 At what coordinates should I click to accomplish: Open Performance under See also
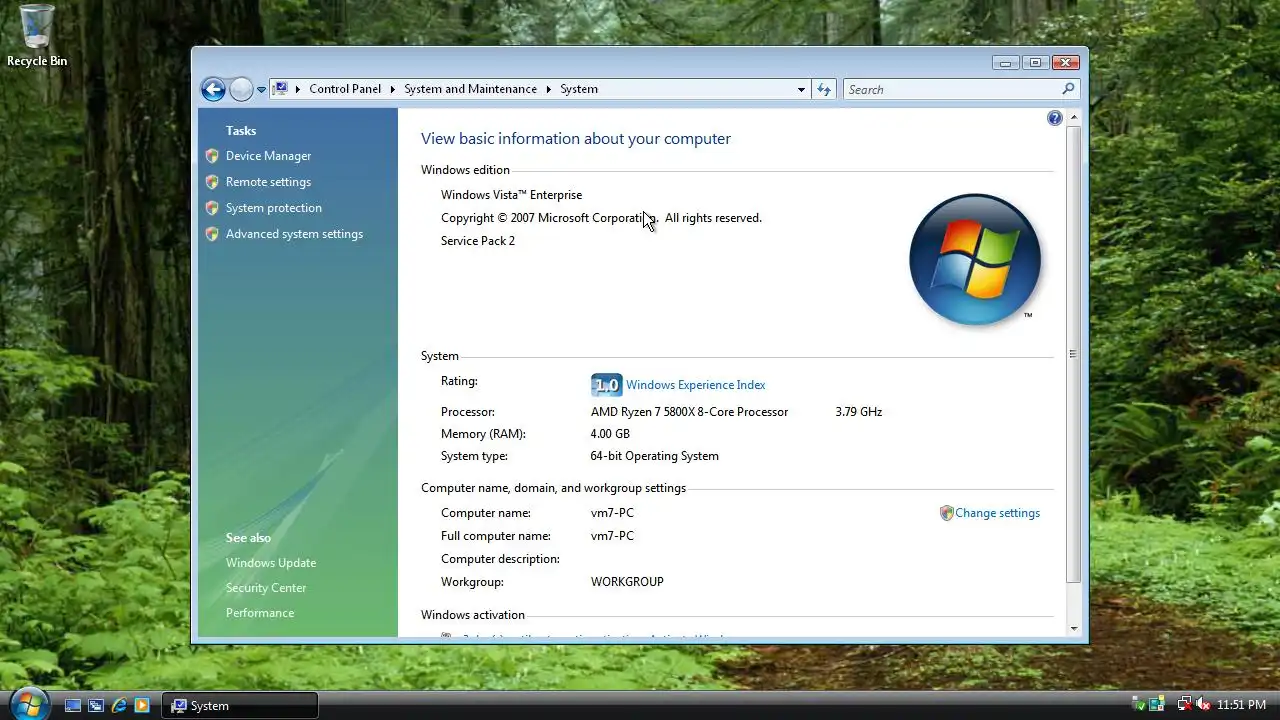click(260, 613)
